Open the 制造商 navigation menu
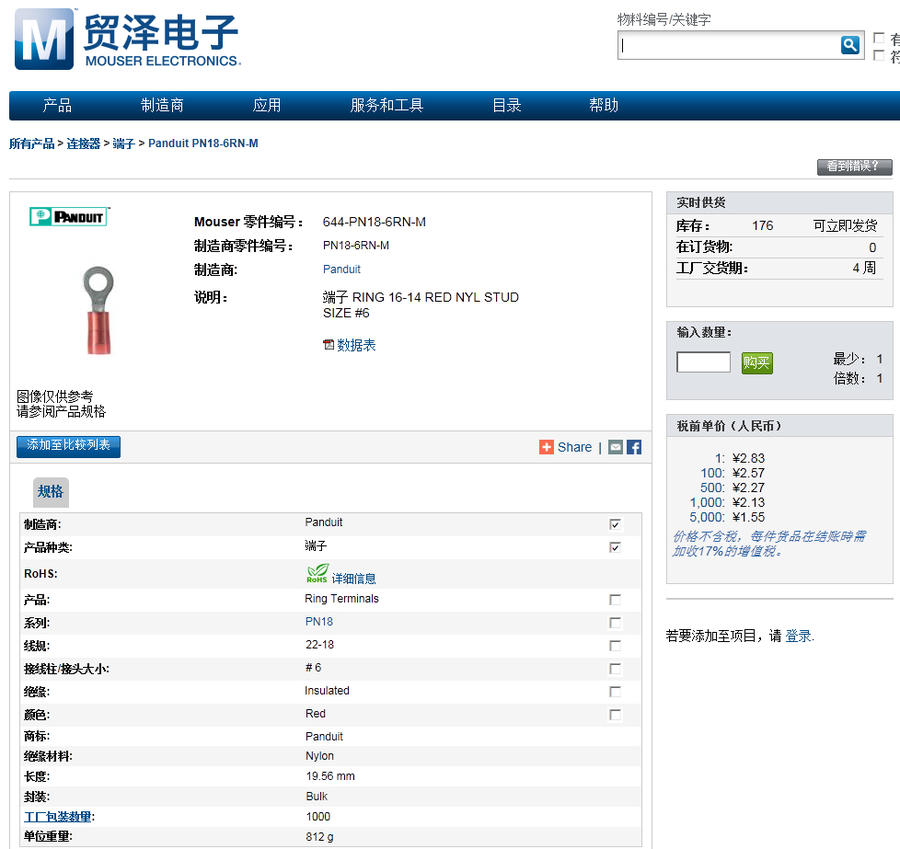900x849 pixels. point(162,105)
